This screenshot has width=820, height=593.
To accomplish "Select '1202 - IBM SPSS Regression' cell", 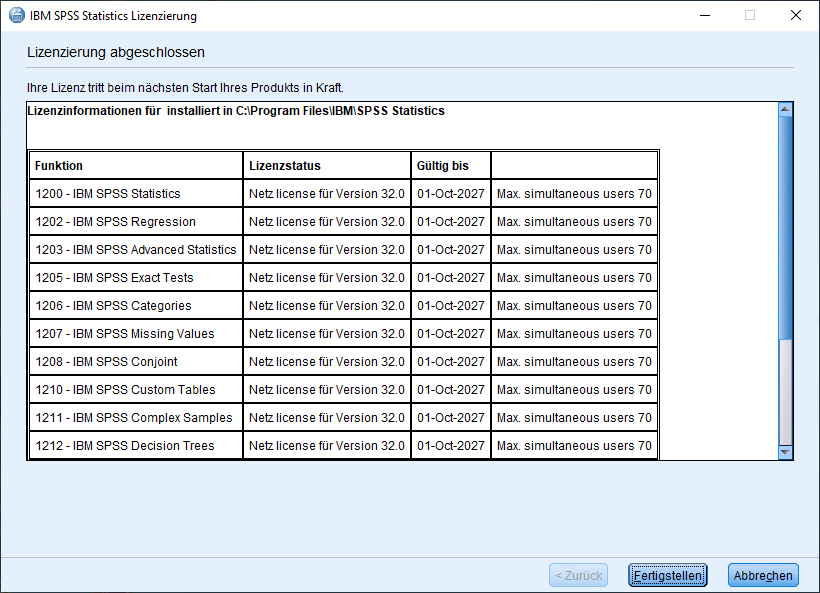I will (x=136, y=222).
